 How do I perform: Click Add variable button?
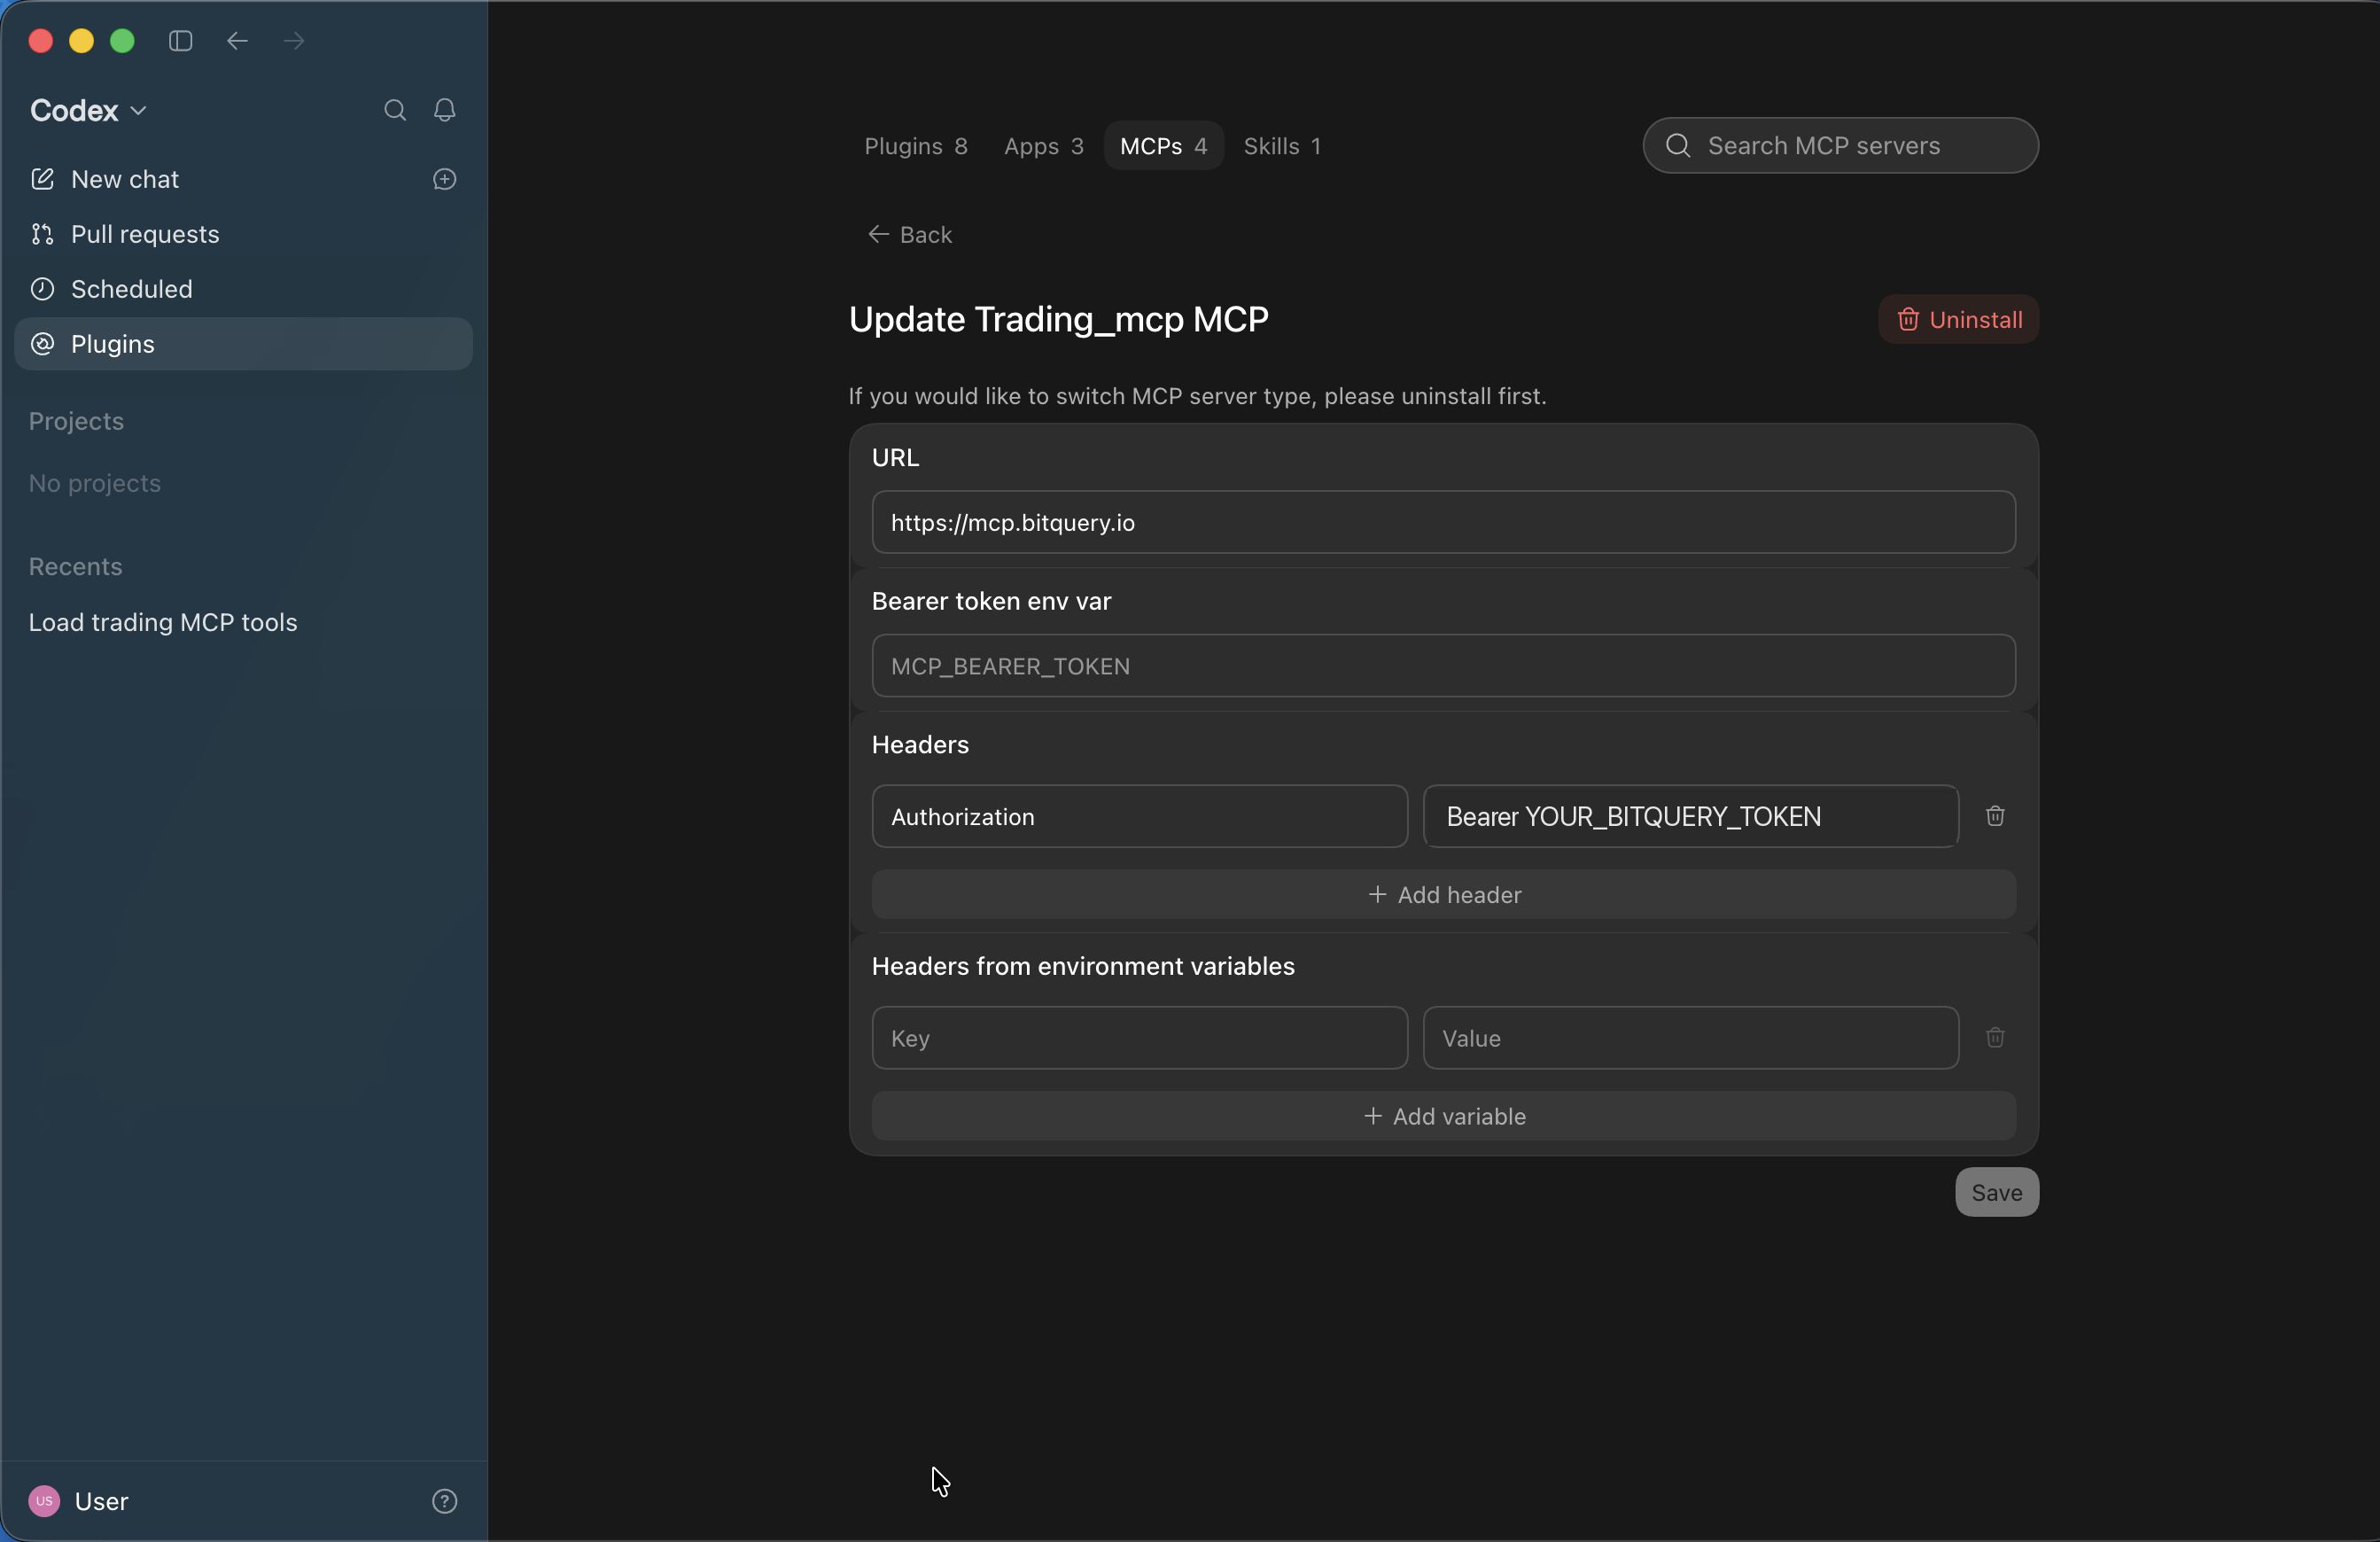1444,1116
